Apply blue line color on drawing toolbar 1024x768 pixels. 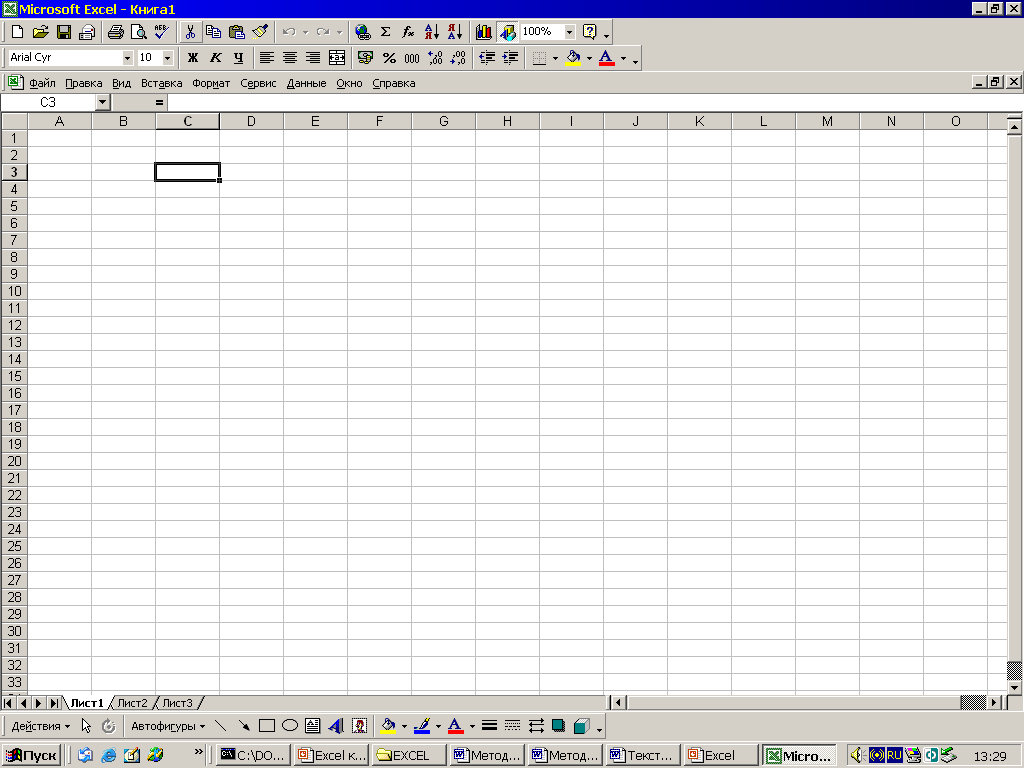coord(422,726)
